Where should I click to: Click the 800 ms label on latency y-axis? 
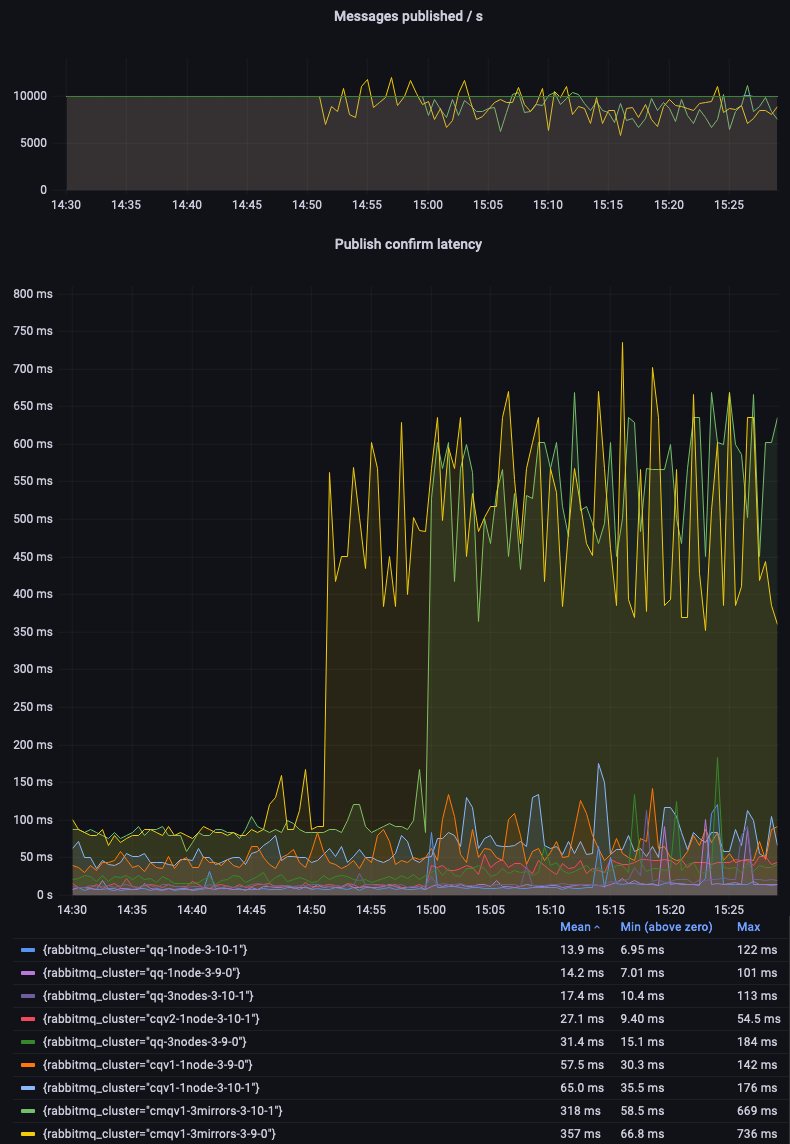pos(33,294)
